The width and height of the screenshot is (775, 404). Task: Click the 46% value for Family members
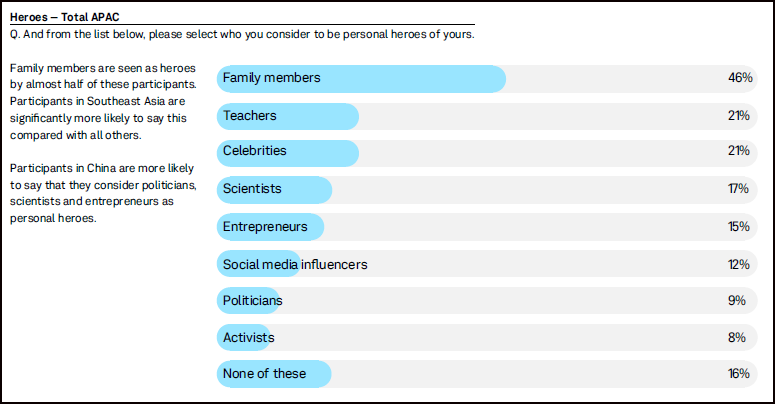click(x=739, y=78)
